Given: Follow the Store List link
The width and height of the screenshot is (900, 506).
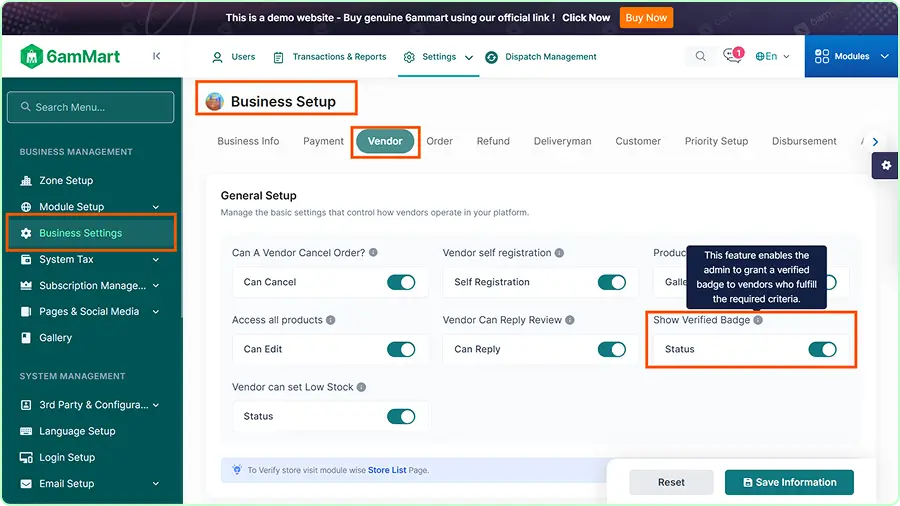Looking at the screenshot, I should coord(387,470).
